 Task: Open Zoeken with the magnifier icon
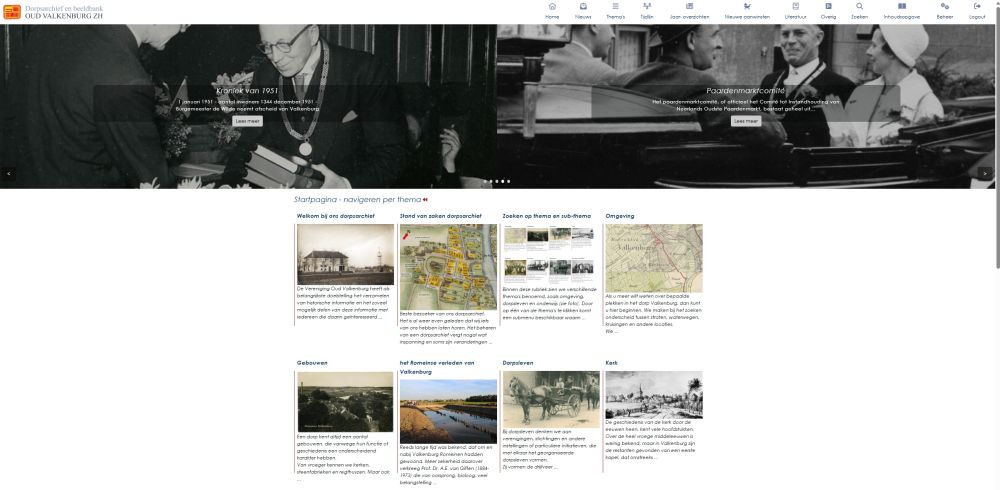point(859,6)
